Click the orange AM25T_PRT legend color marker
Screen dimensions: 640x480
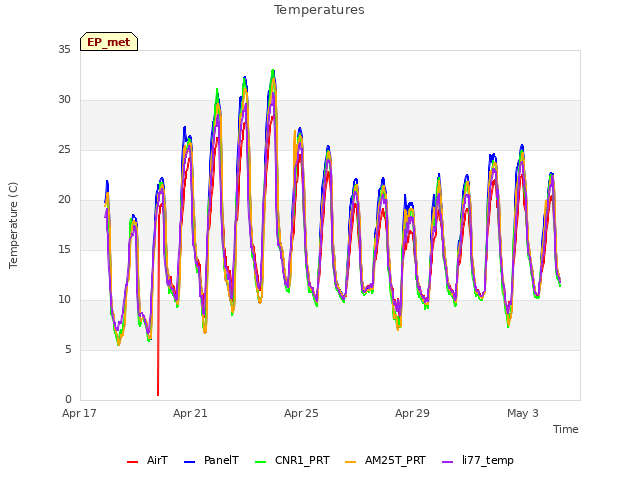351,462
